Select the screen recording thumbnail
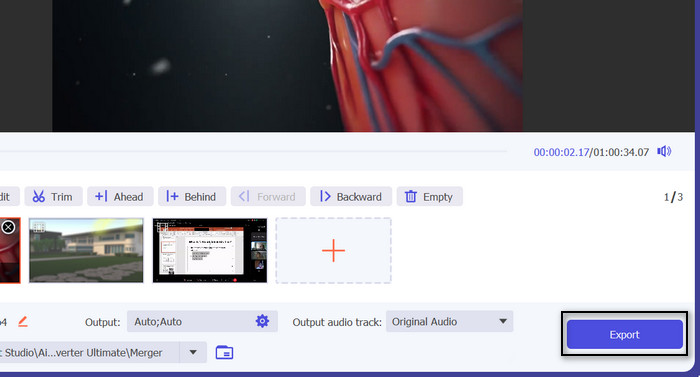The height and width of the screenshot is (377, 700). pyautogui.click(x=210, y=251)
